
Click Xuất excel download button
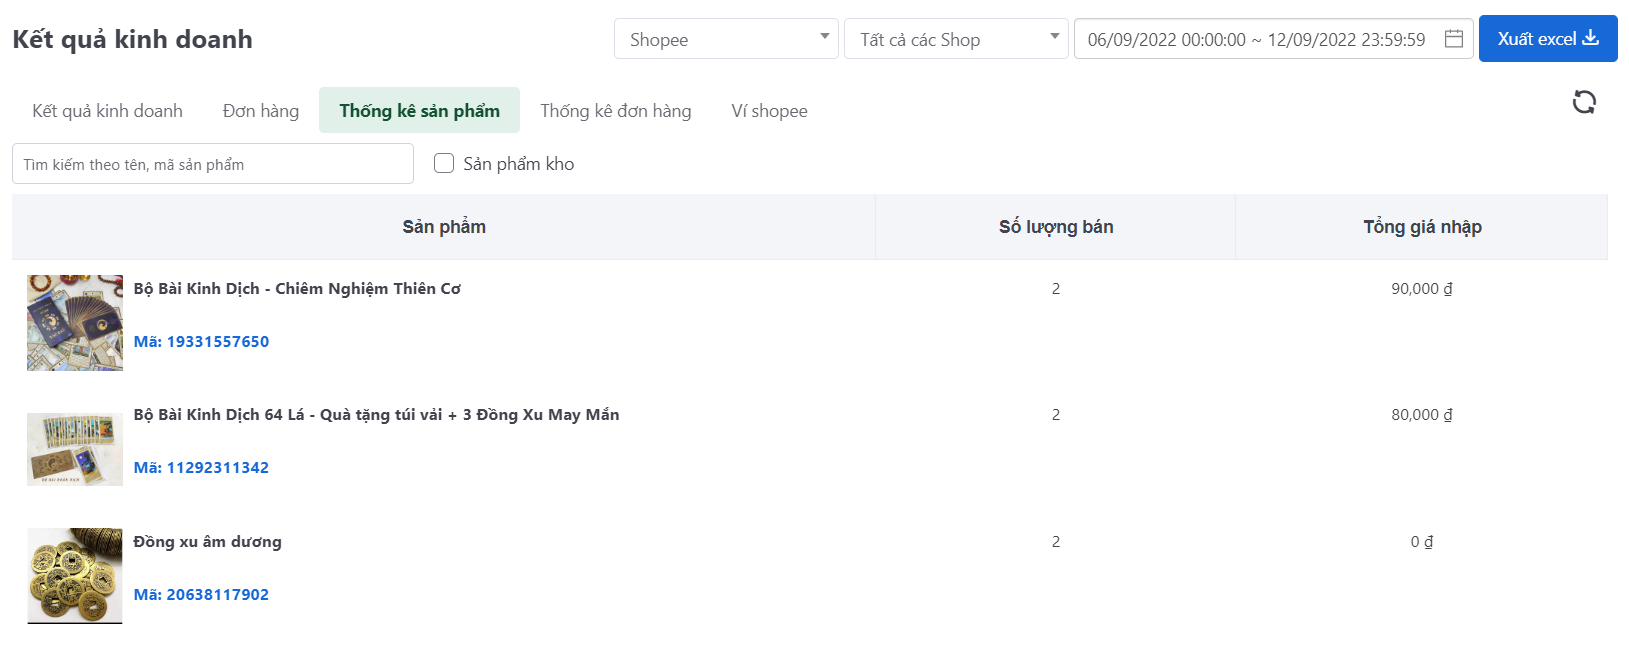pos(1547,39)
